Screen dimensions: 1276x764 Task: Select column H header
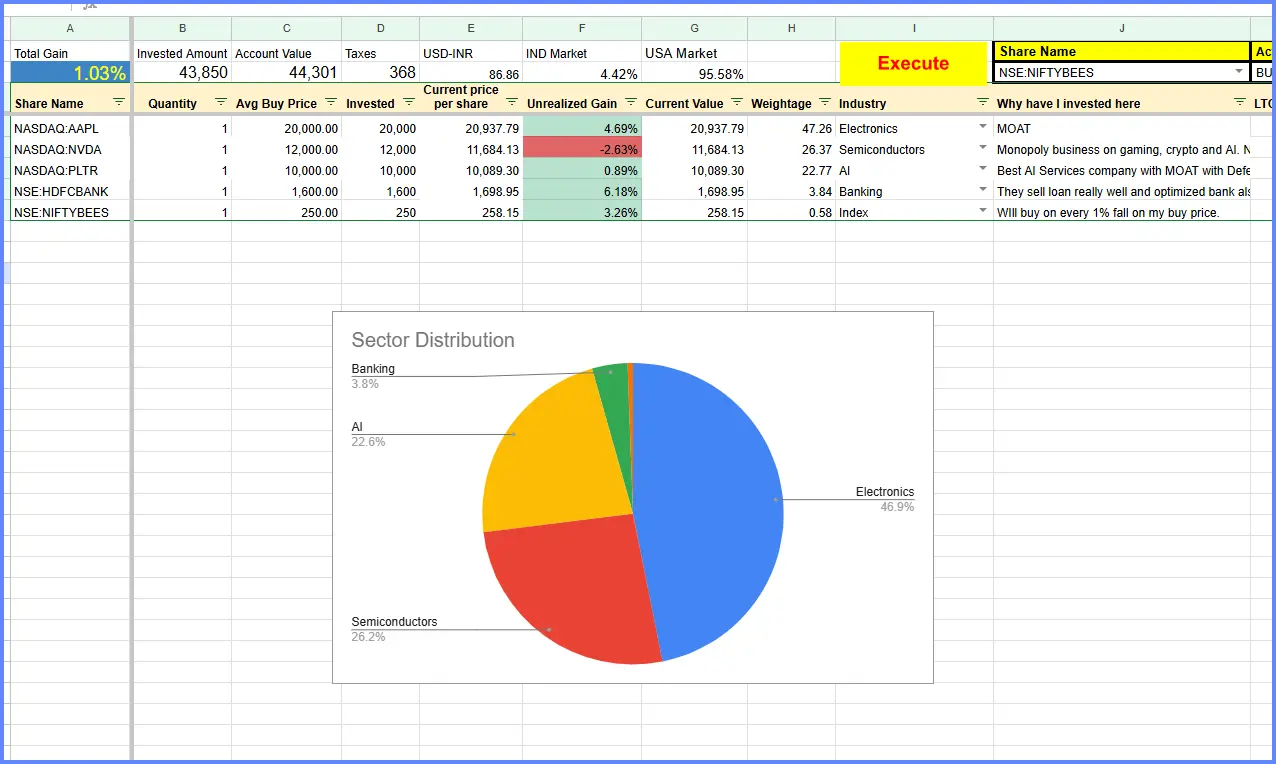pos(791,28)
